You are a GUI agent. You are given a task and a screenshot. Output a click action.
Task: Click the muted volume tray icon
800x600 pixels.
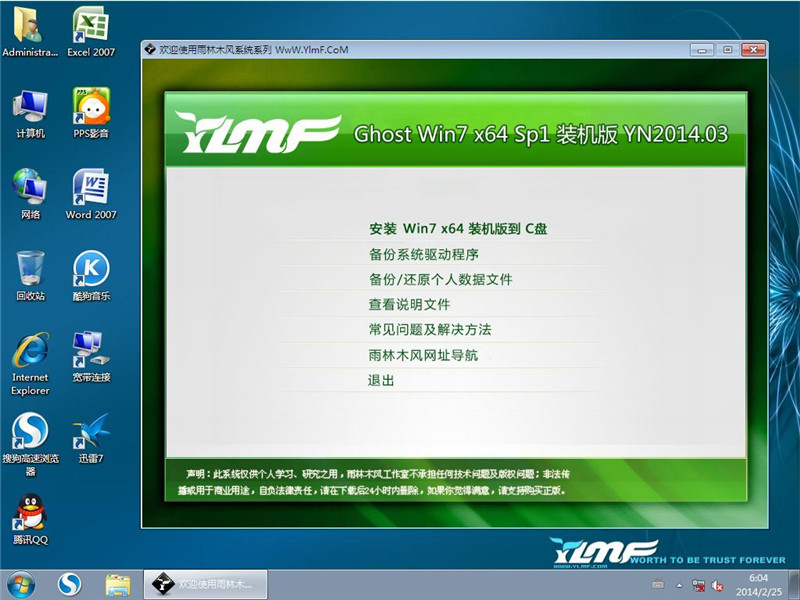pos(717,585)
